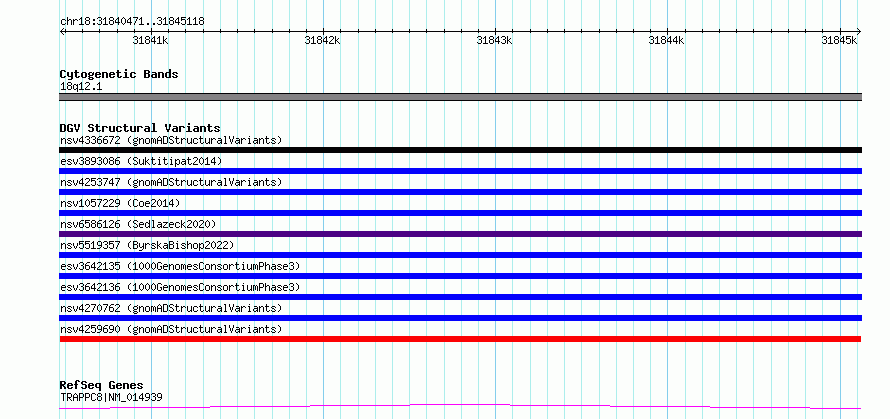Click the 31845k ruler tick label
The image size is (890, 419).
(x=839, y=40)
